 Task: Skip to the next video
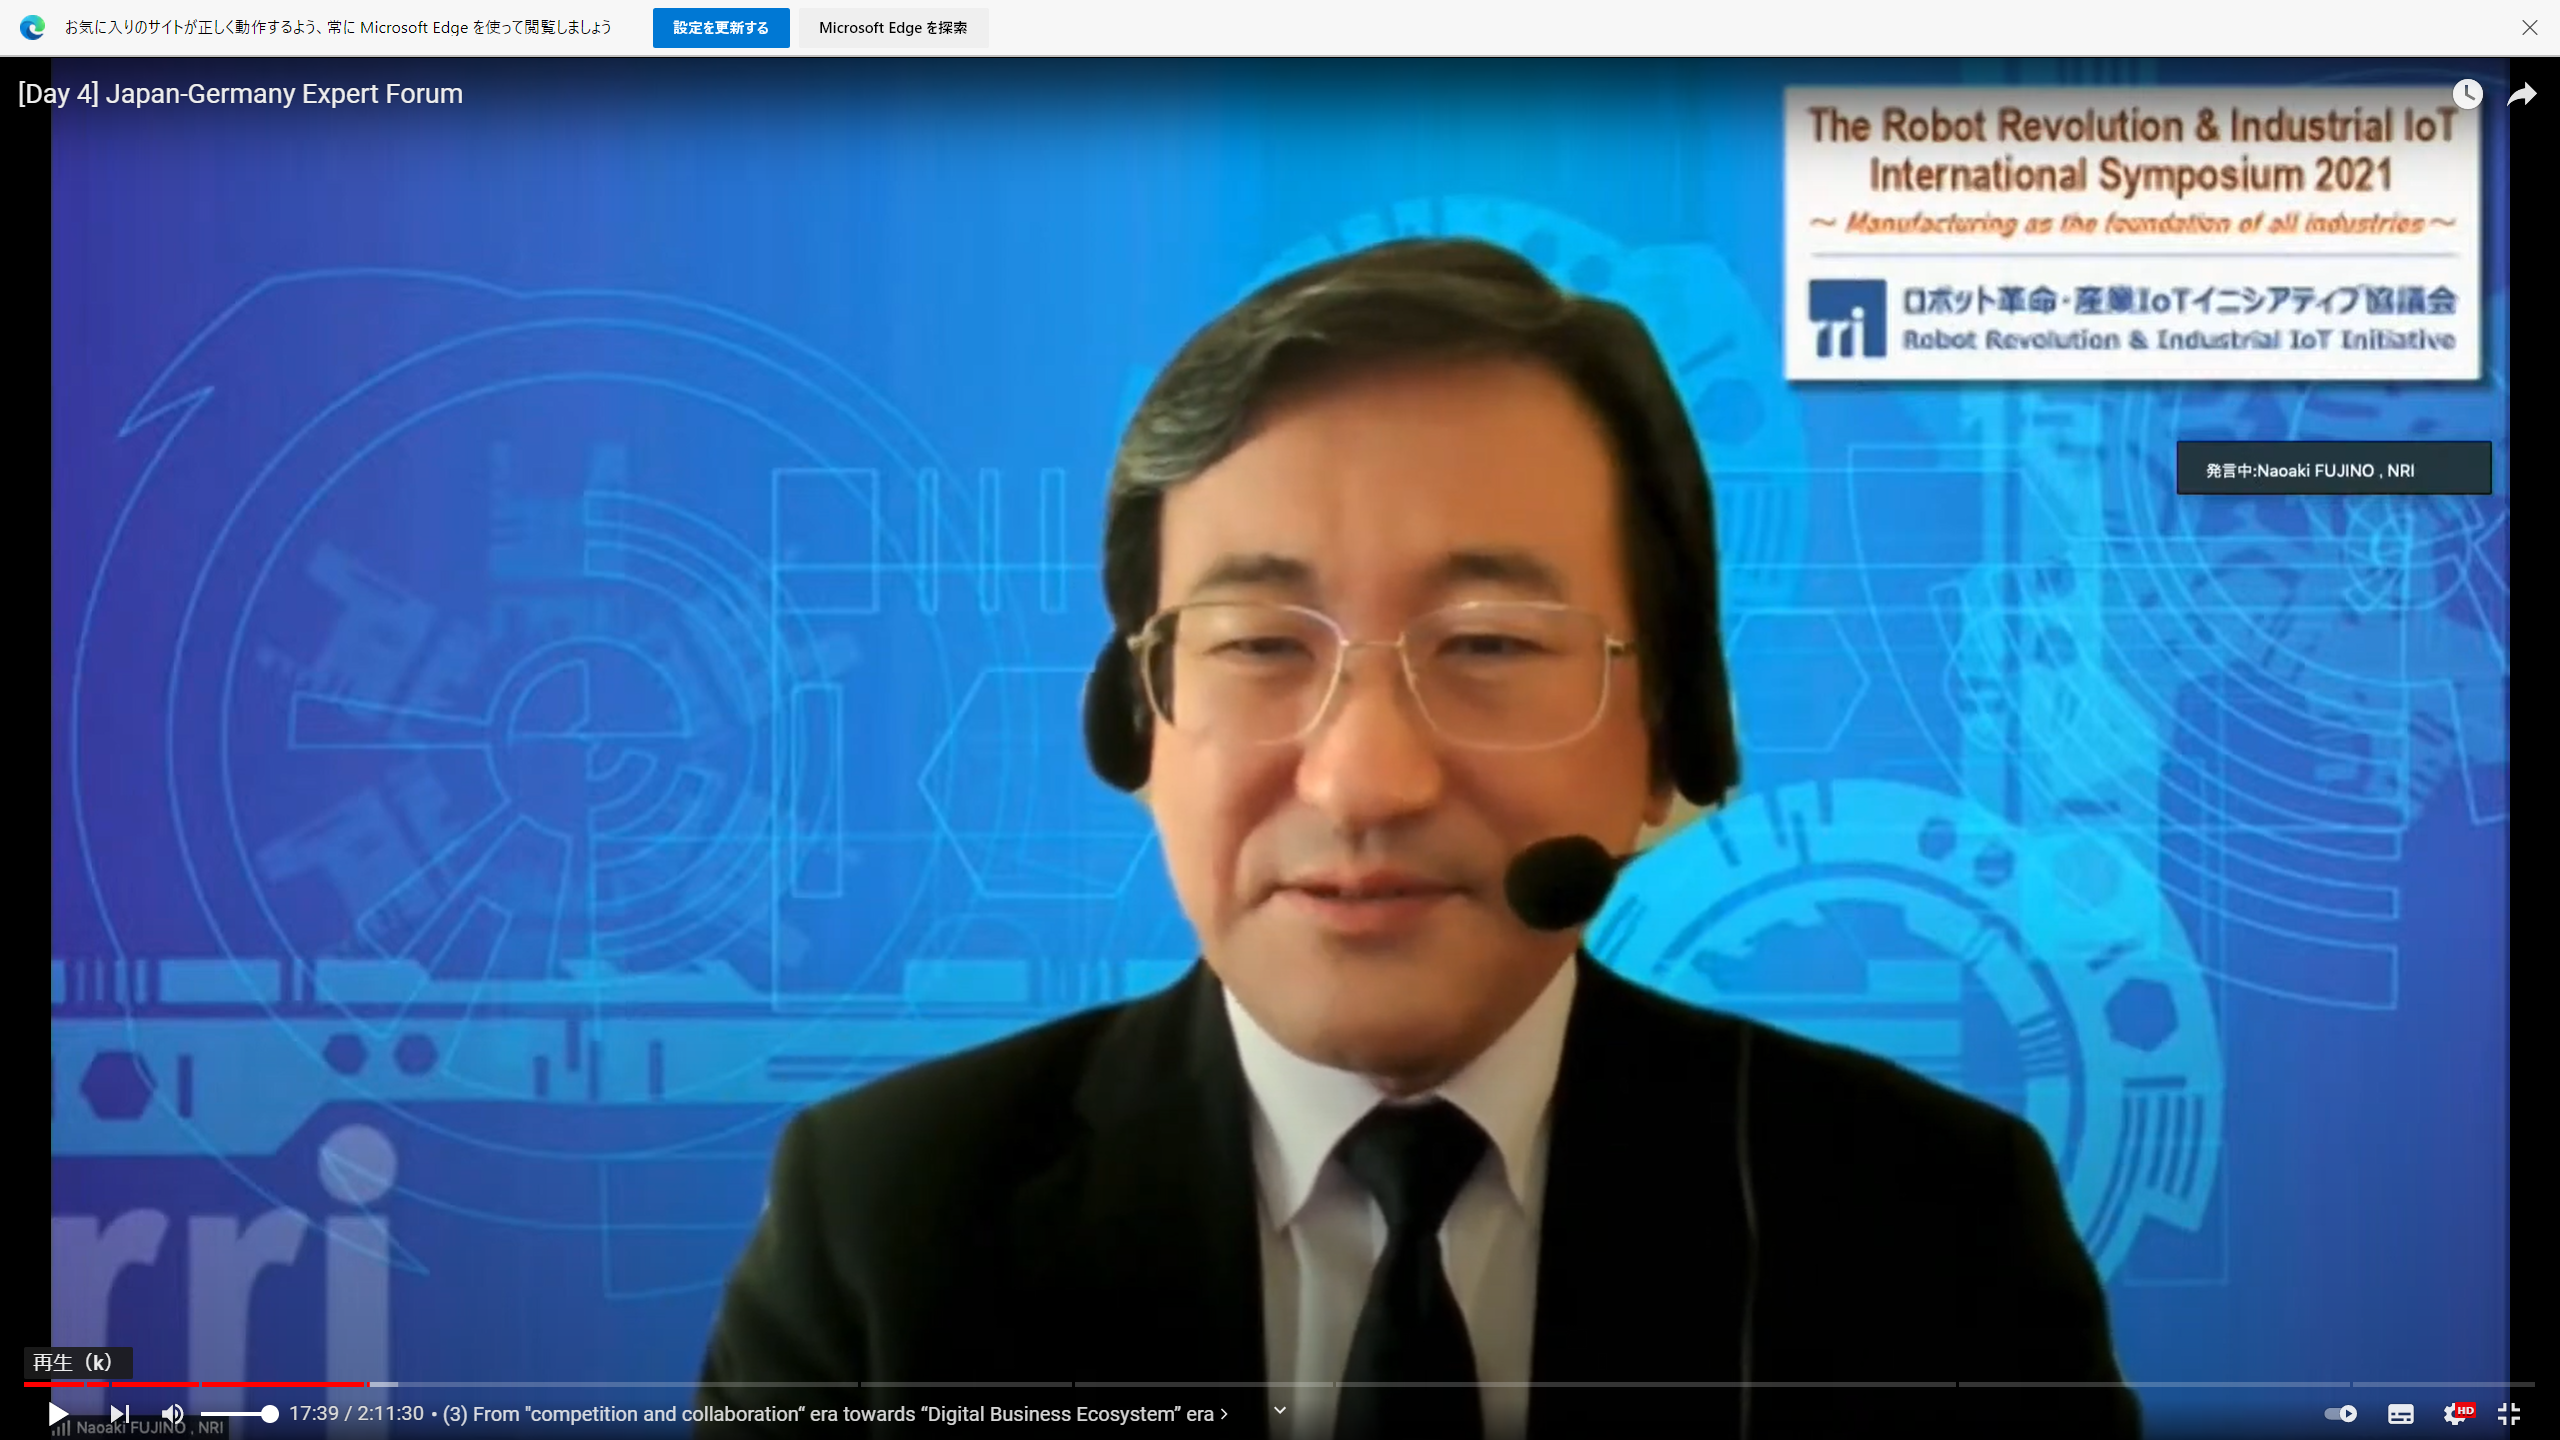pyautogui.click(x=119, y=1413)
